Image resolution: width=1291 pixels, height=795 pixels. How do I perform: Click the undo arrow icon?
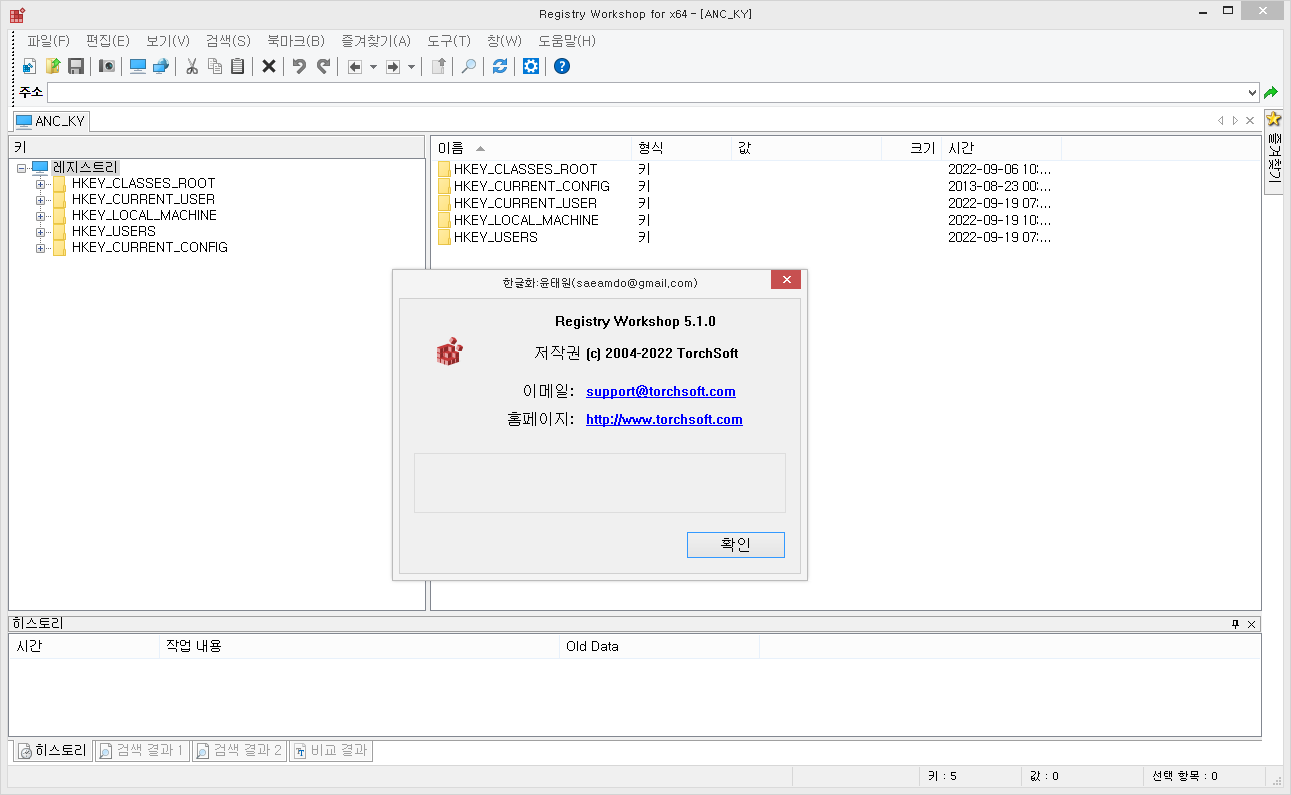coord(299,66)
